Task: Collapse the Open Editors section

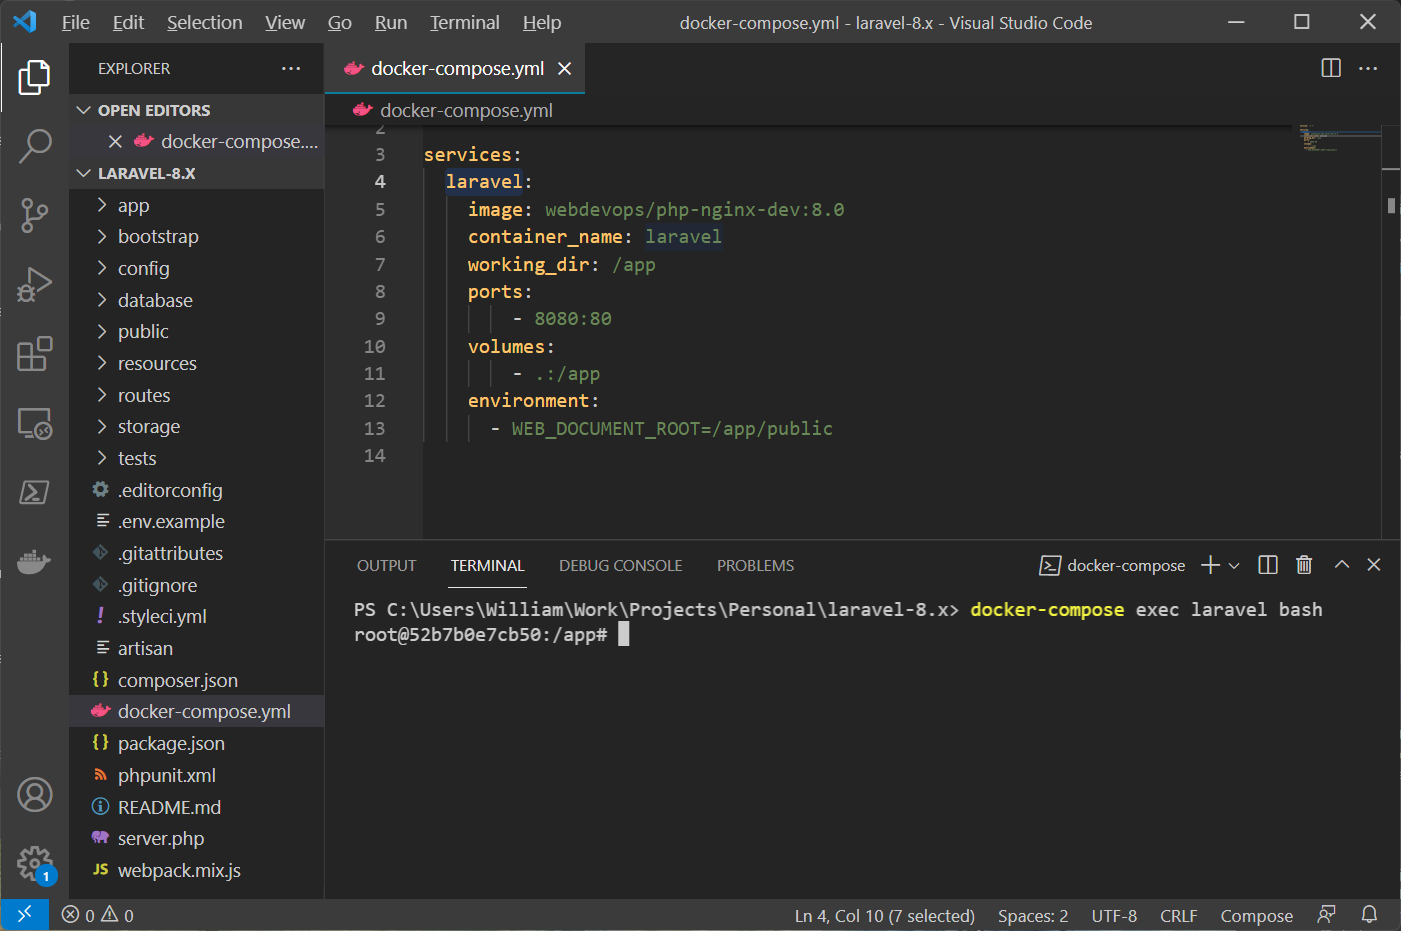Action: 196,110
